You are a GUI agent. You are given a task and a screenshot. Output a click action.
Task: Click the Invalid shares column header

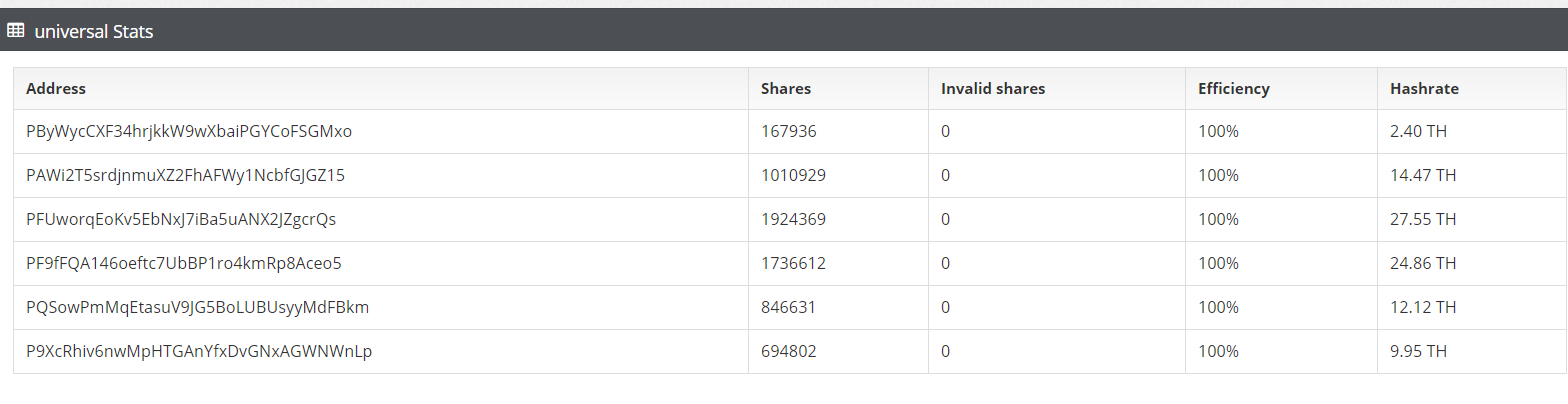pyautogui.click(x=992, y=89)
